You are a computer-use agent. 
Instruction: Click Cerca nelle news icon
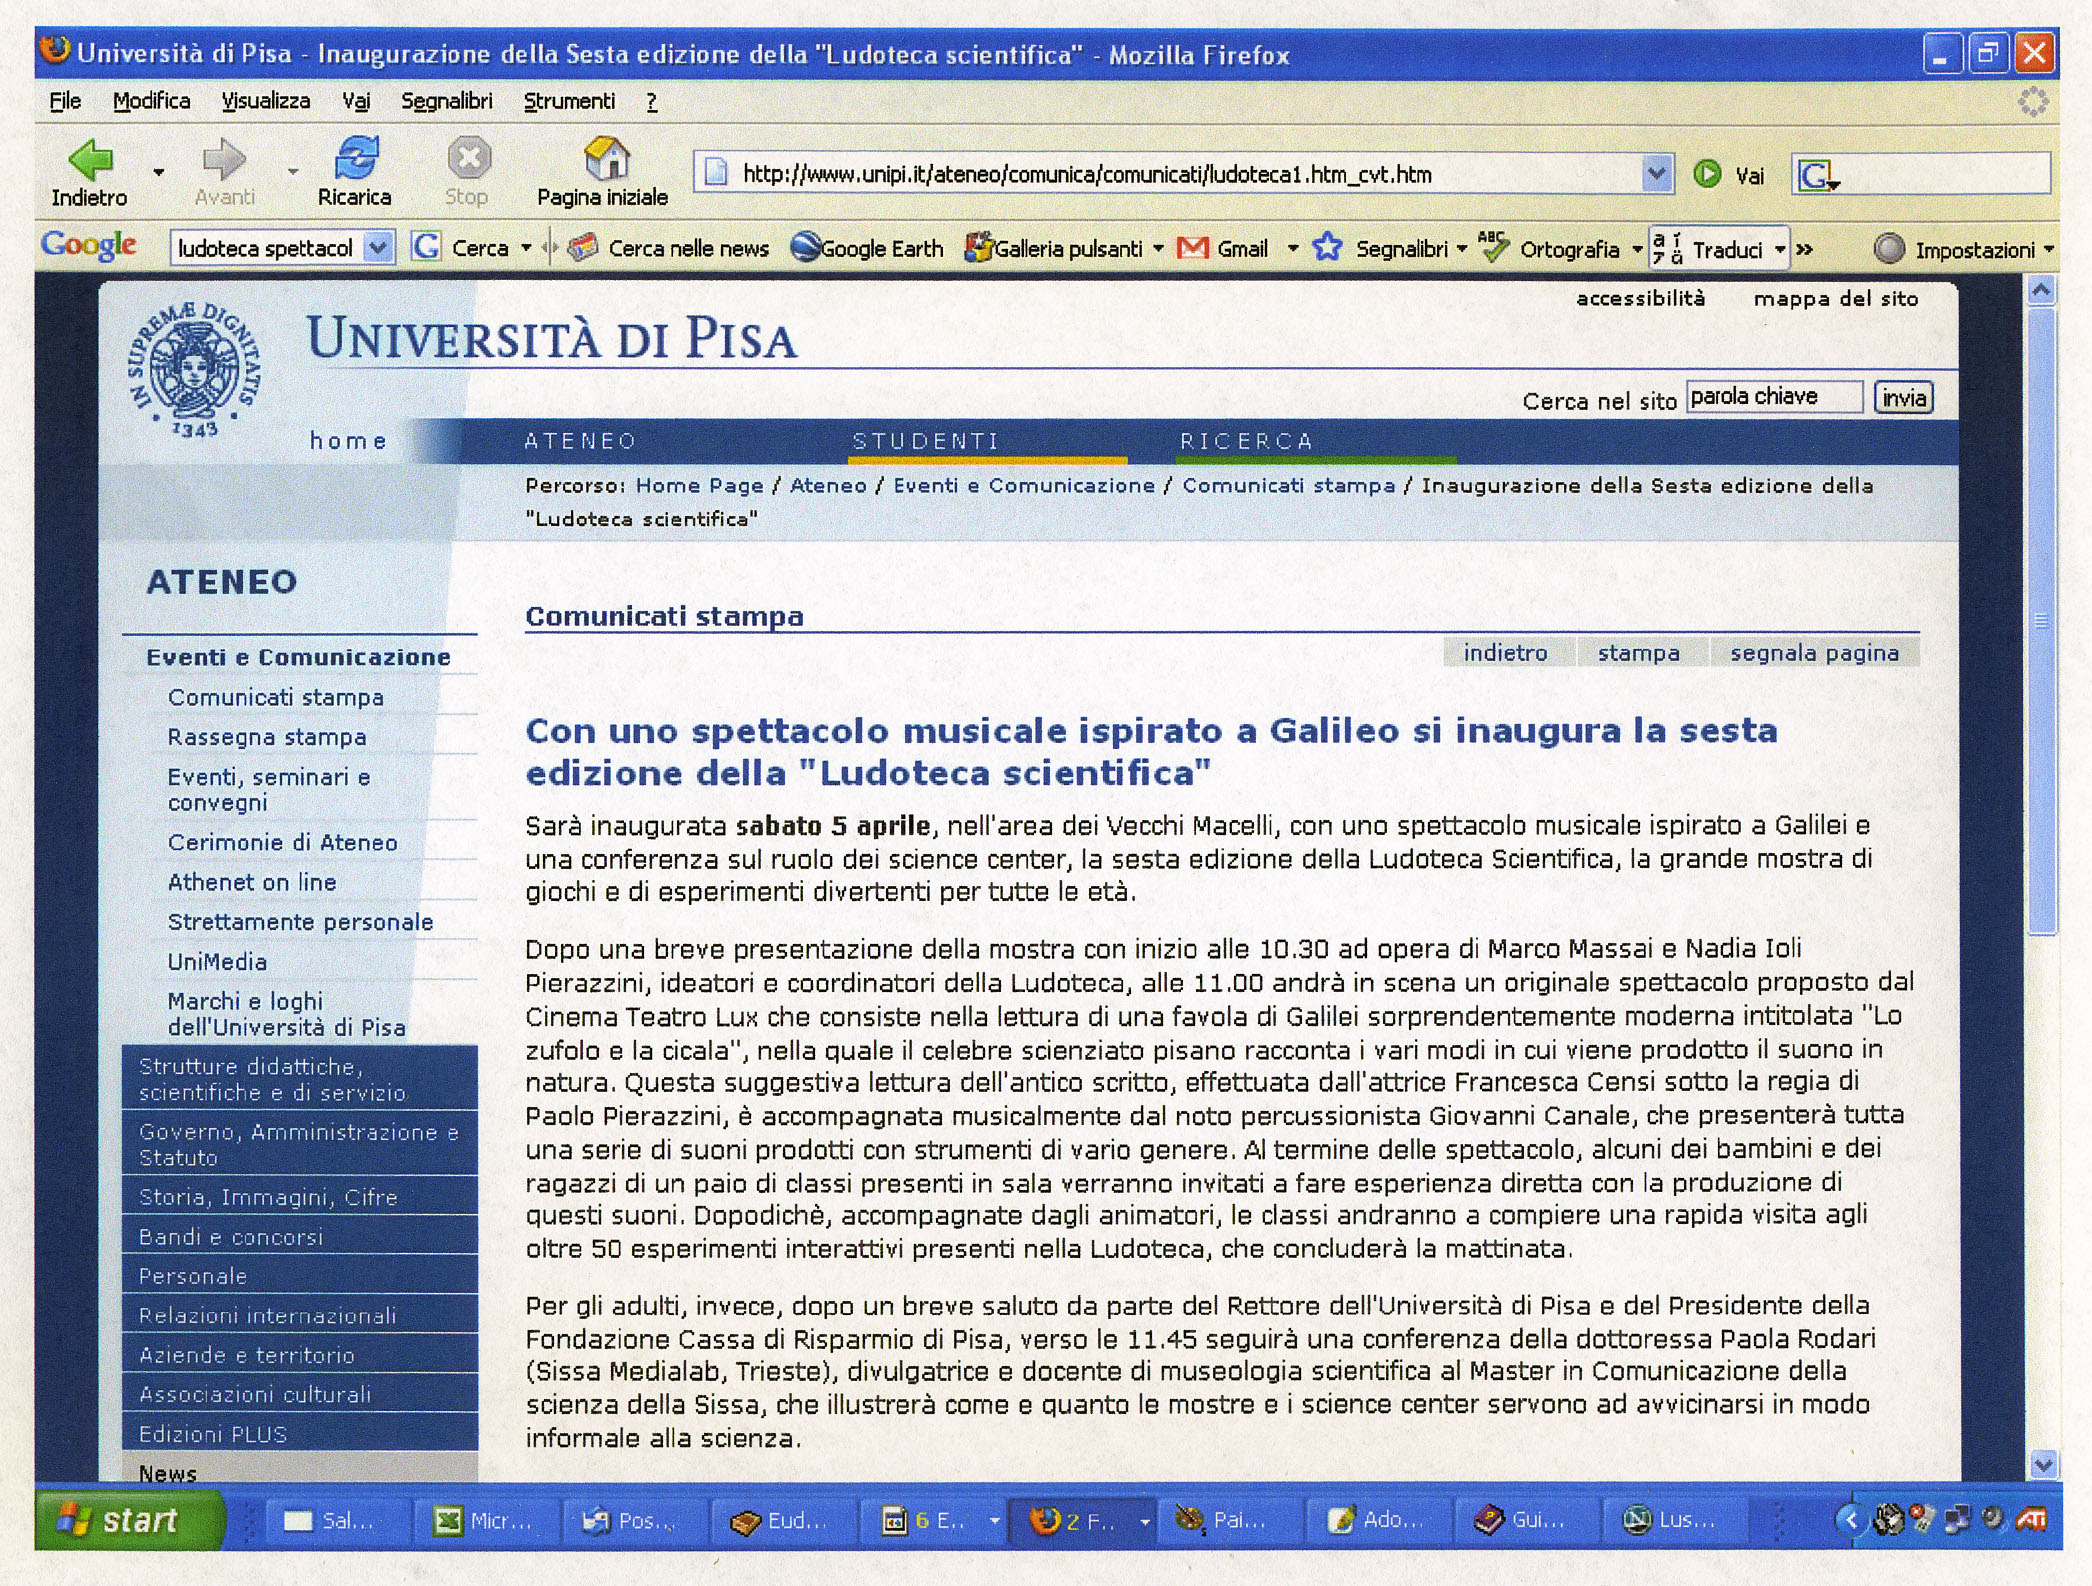[583, 248]
